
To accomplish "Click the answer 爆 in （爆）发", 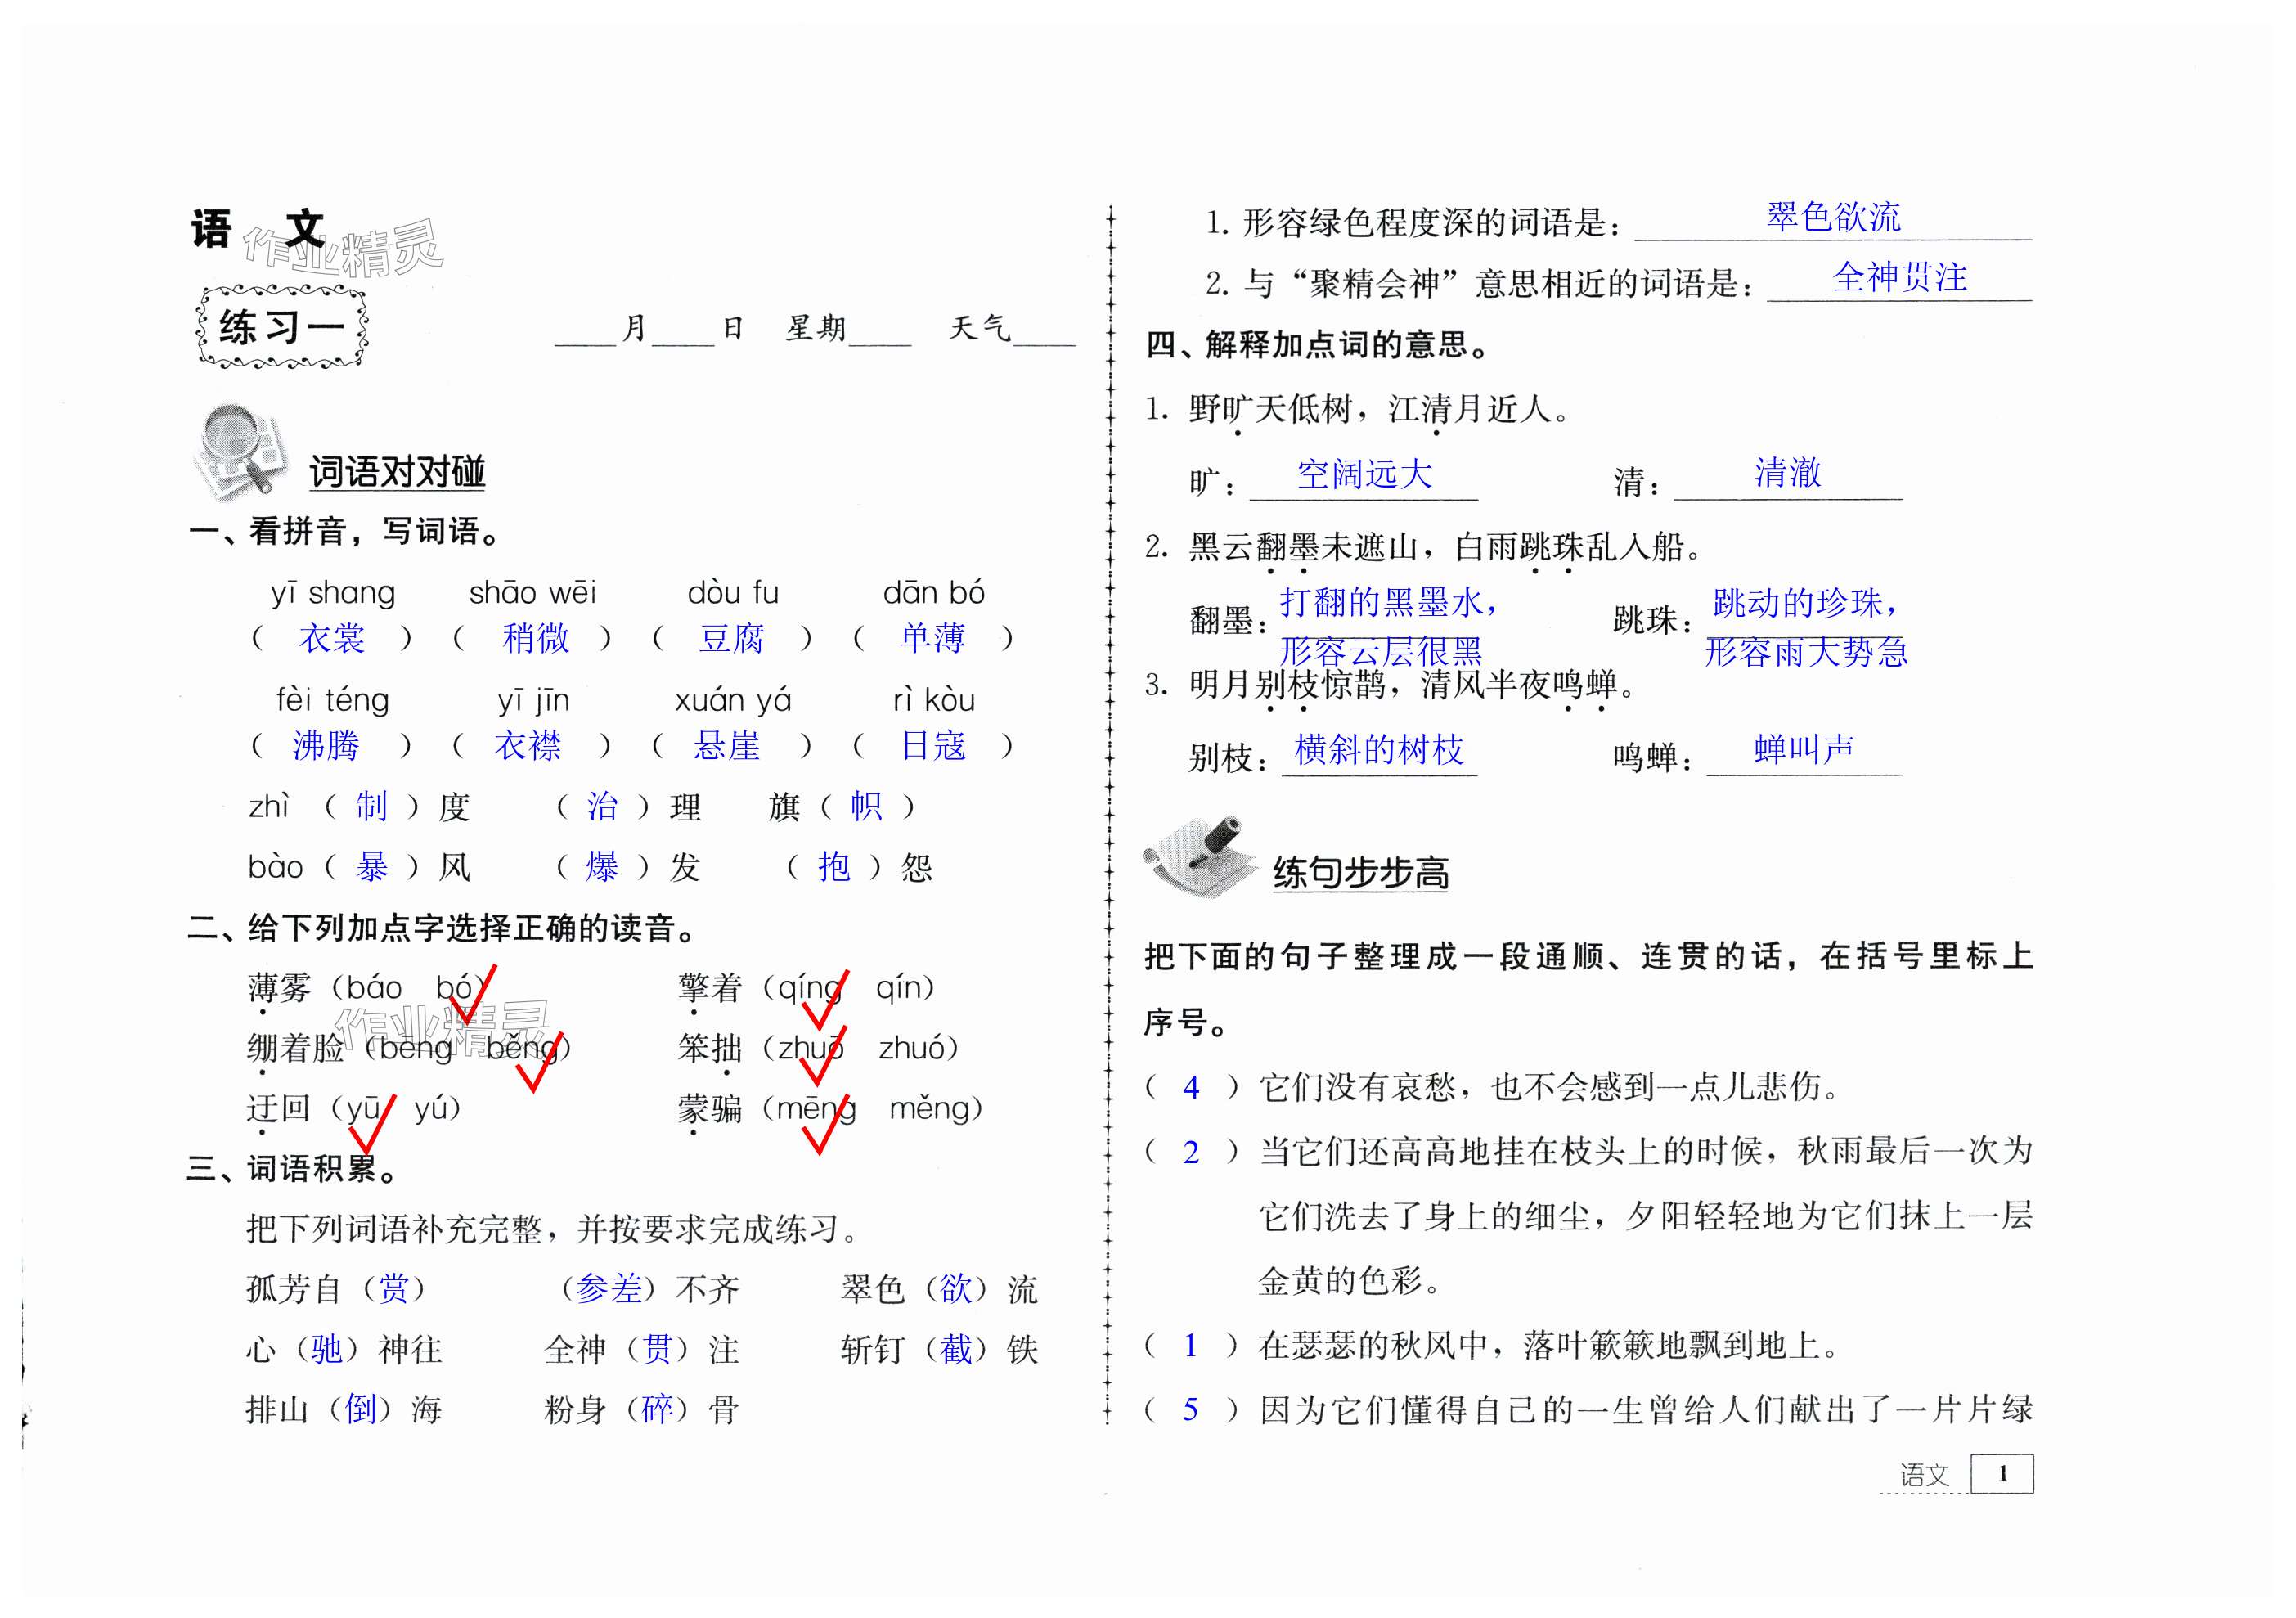I will [603, 866].
